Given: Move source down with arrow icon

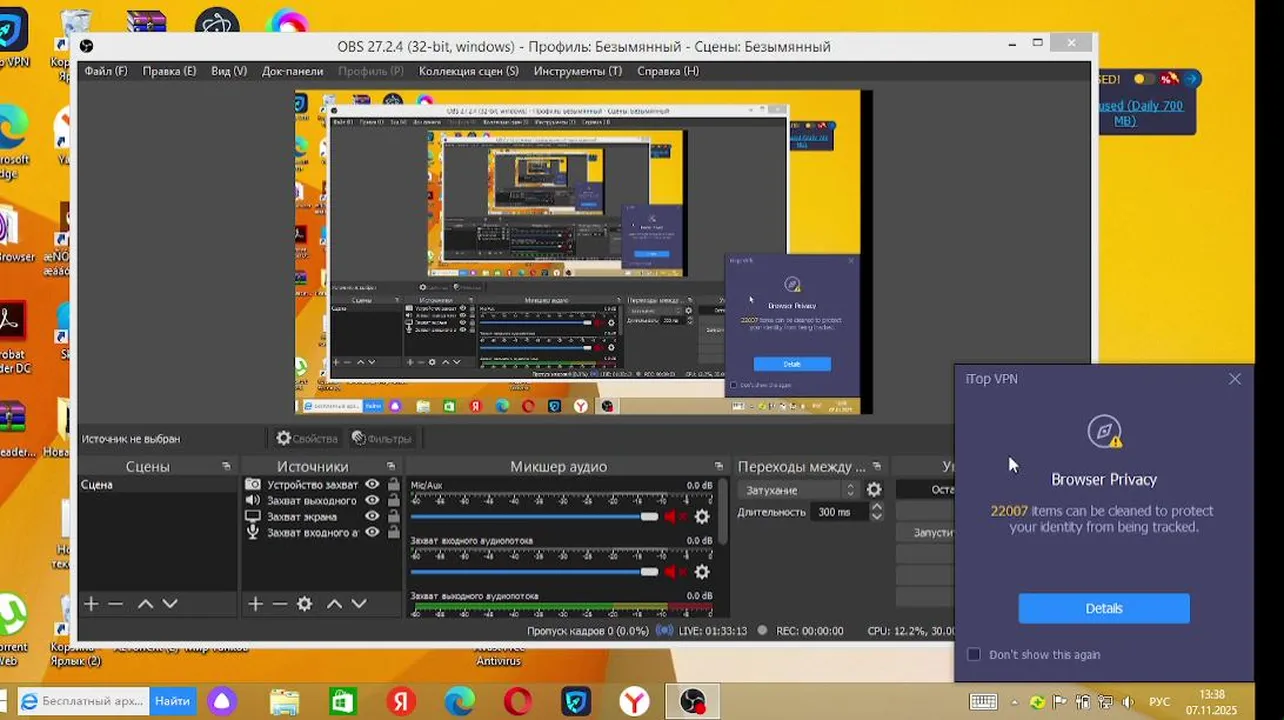Looking at the screenshot, I should pyautogui.click(x=359, y=604).
